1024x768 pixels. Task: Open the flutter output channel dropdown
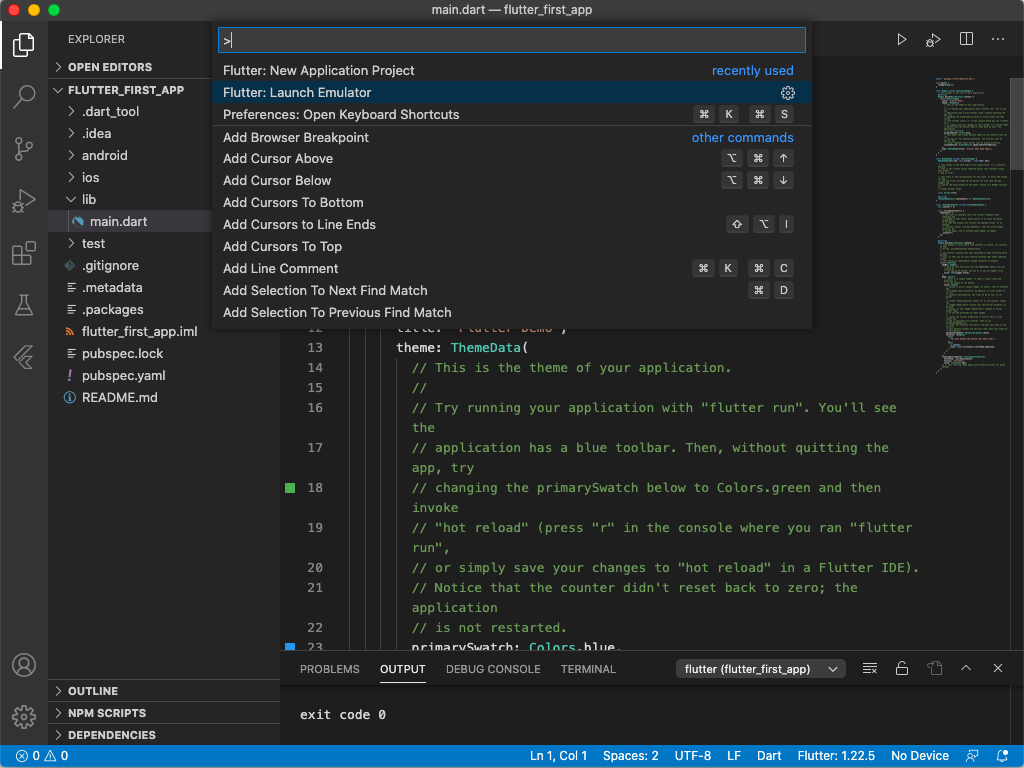pos(761,669)
